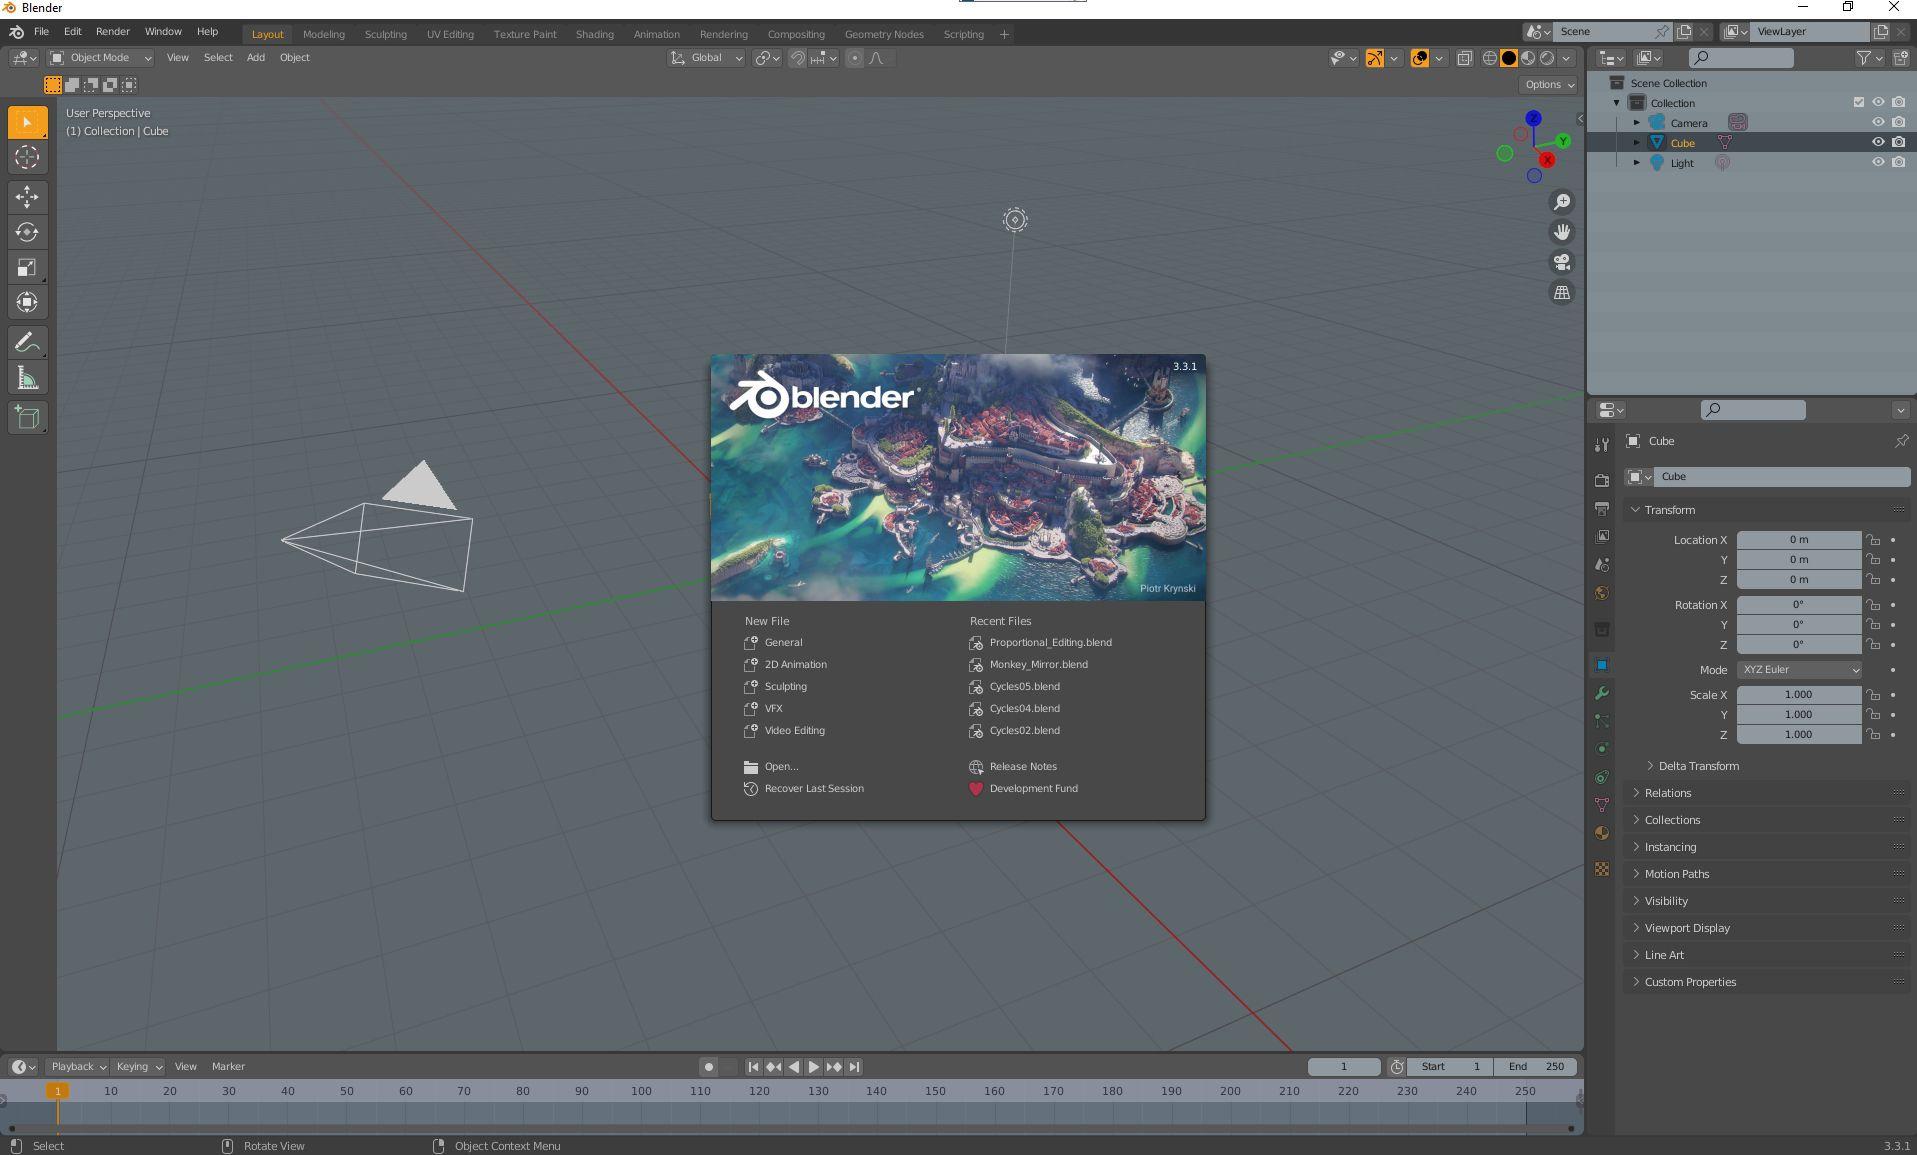Switch perspective/orthographic with grid icon

(x=1561, y=292)
